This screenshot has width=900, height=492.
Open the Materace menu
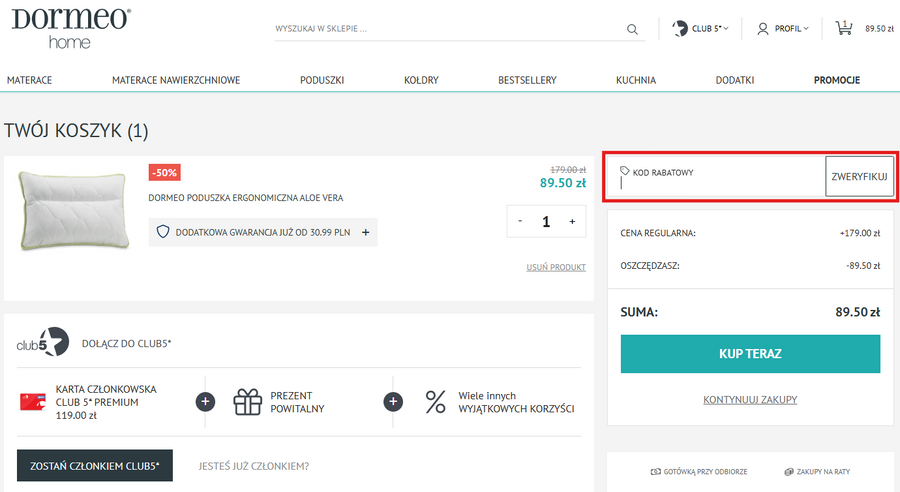click(x=29, y=80)
